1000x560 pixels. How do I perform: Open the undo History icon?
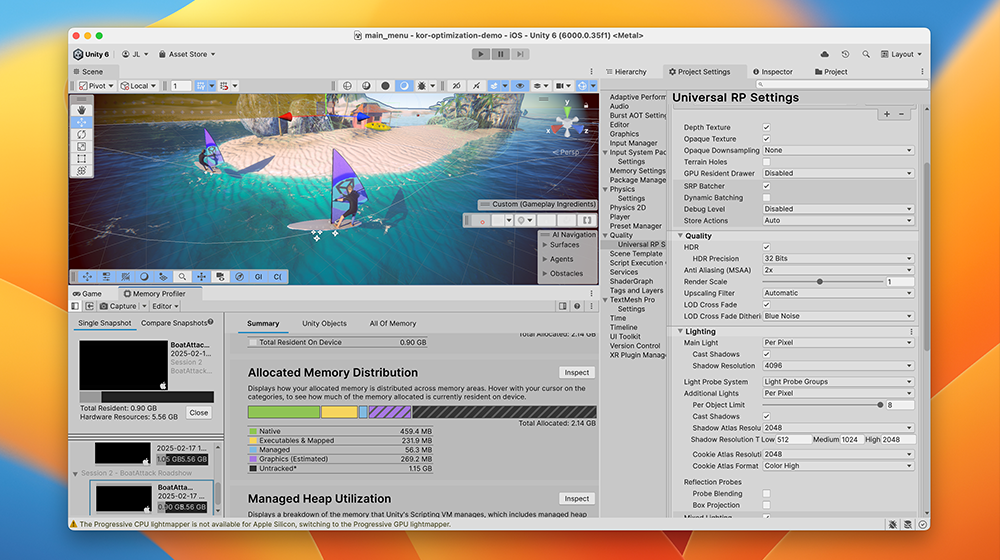(x=845, y=54)
